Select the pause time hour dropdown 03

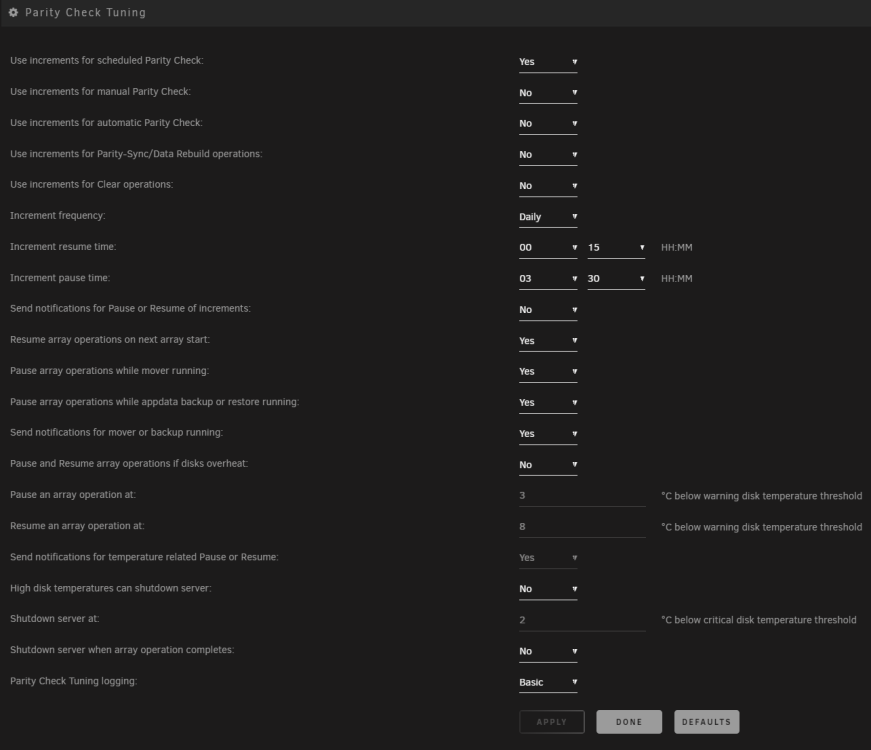coord(548,279)
